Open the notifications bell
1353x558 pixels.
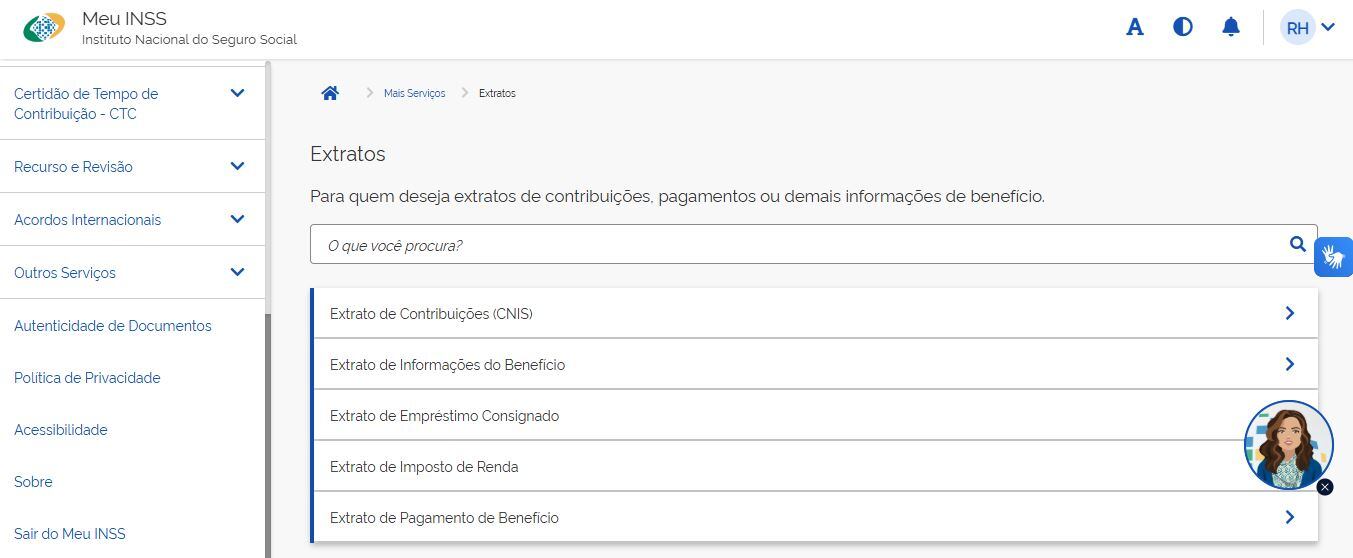click(1231, 27)
